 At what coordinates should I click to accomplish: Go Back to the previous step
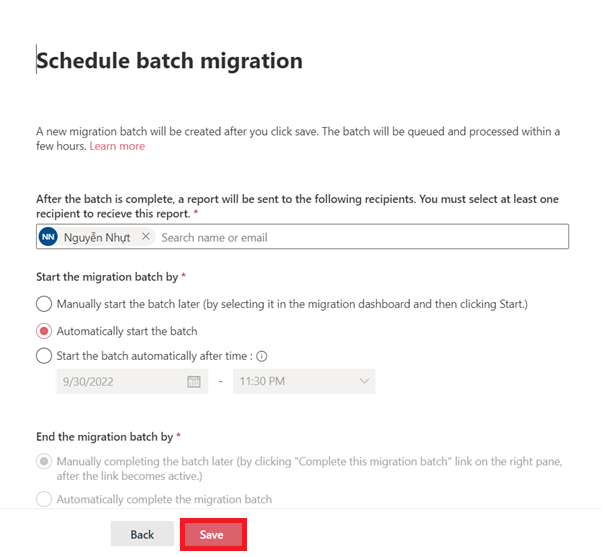[142, 535]
